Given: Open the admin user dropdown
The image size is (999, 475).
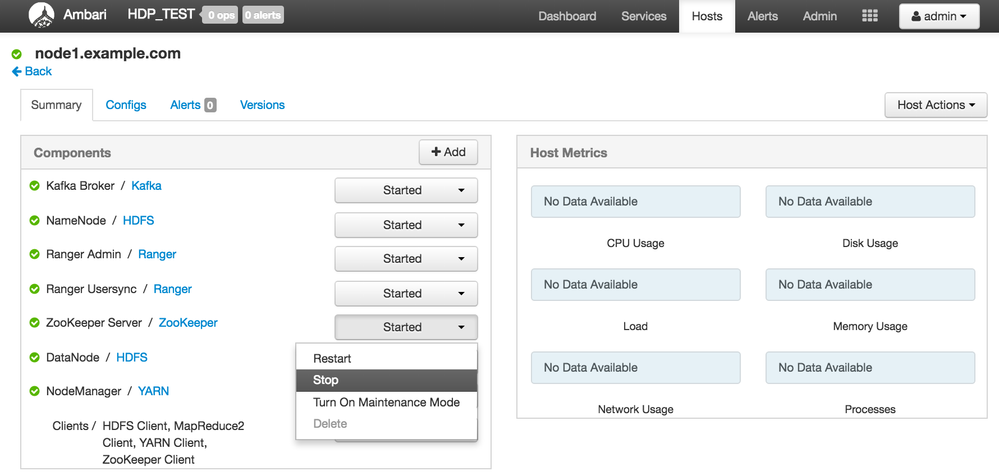Looking at the screenshot, I should click(939, 16).
